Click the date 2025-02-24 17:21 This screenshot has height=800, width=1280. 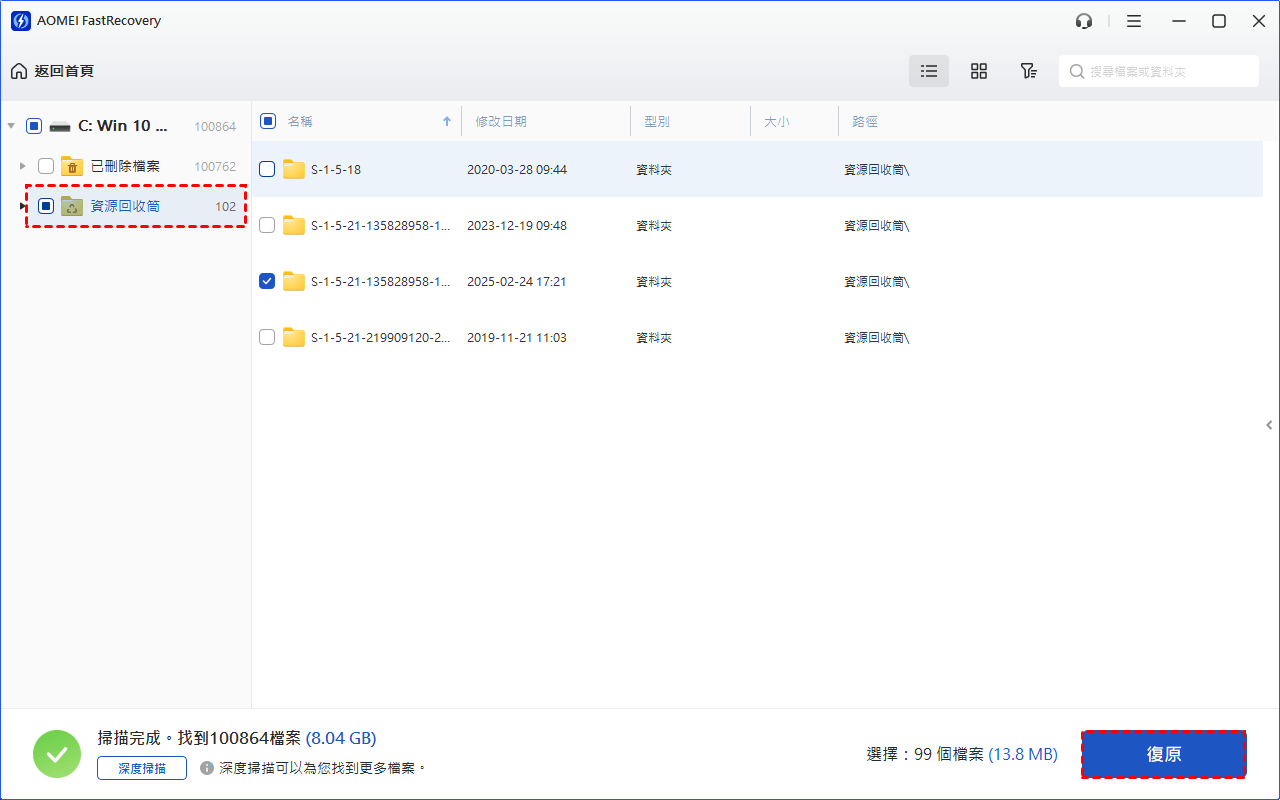[x=517, y=281]
